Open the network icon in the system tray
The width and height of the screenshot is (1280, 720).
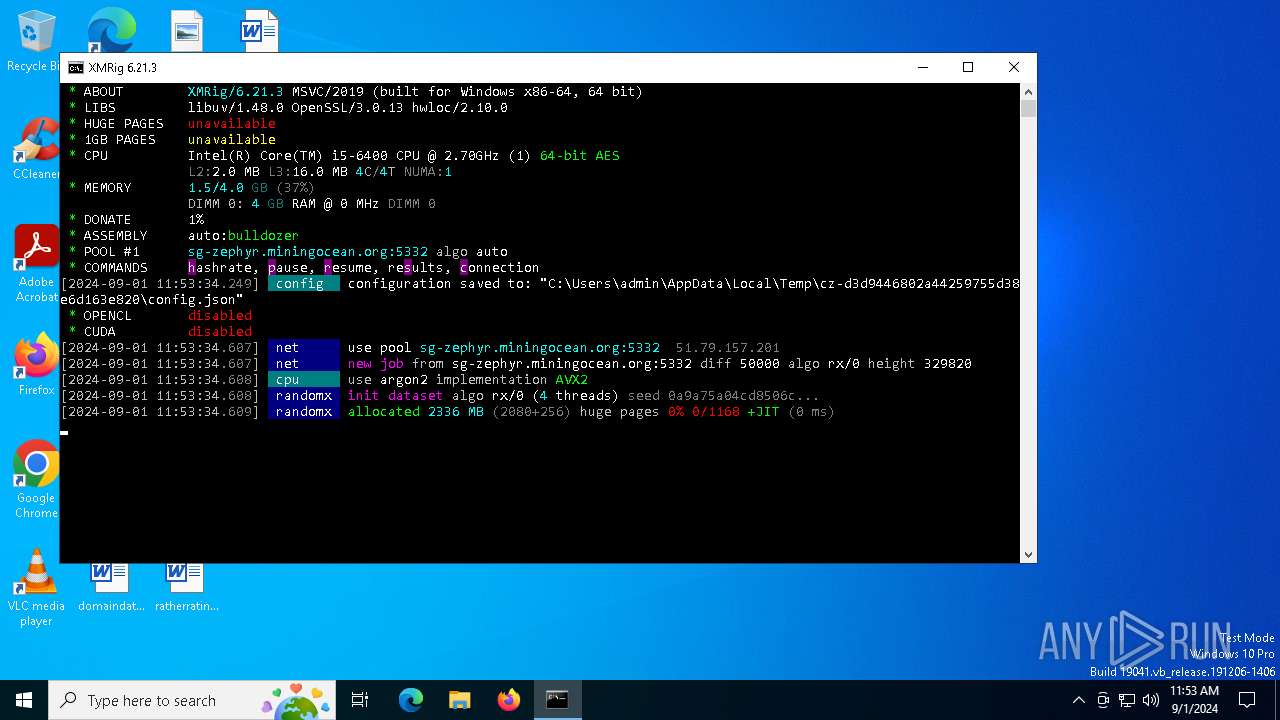(x=1127, y=700)
